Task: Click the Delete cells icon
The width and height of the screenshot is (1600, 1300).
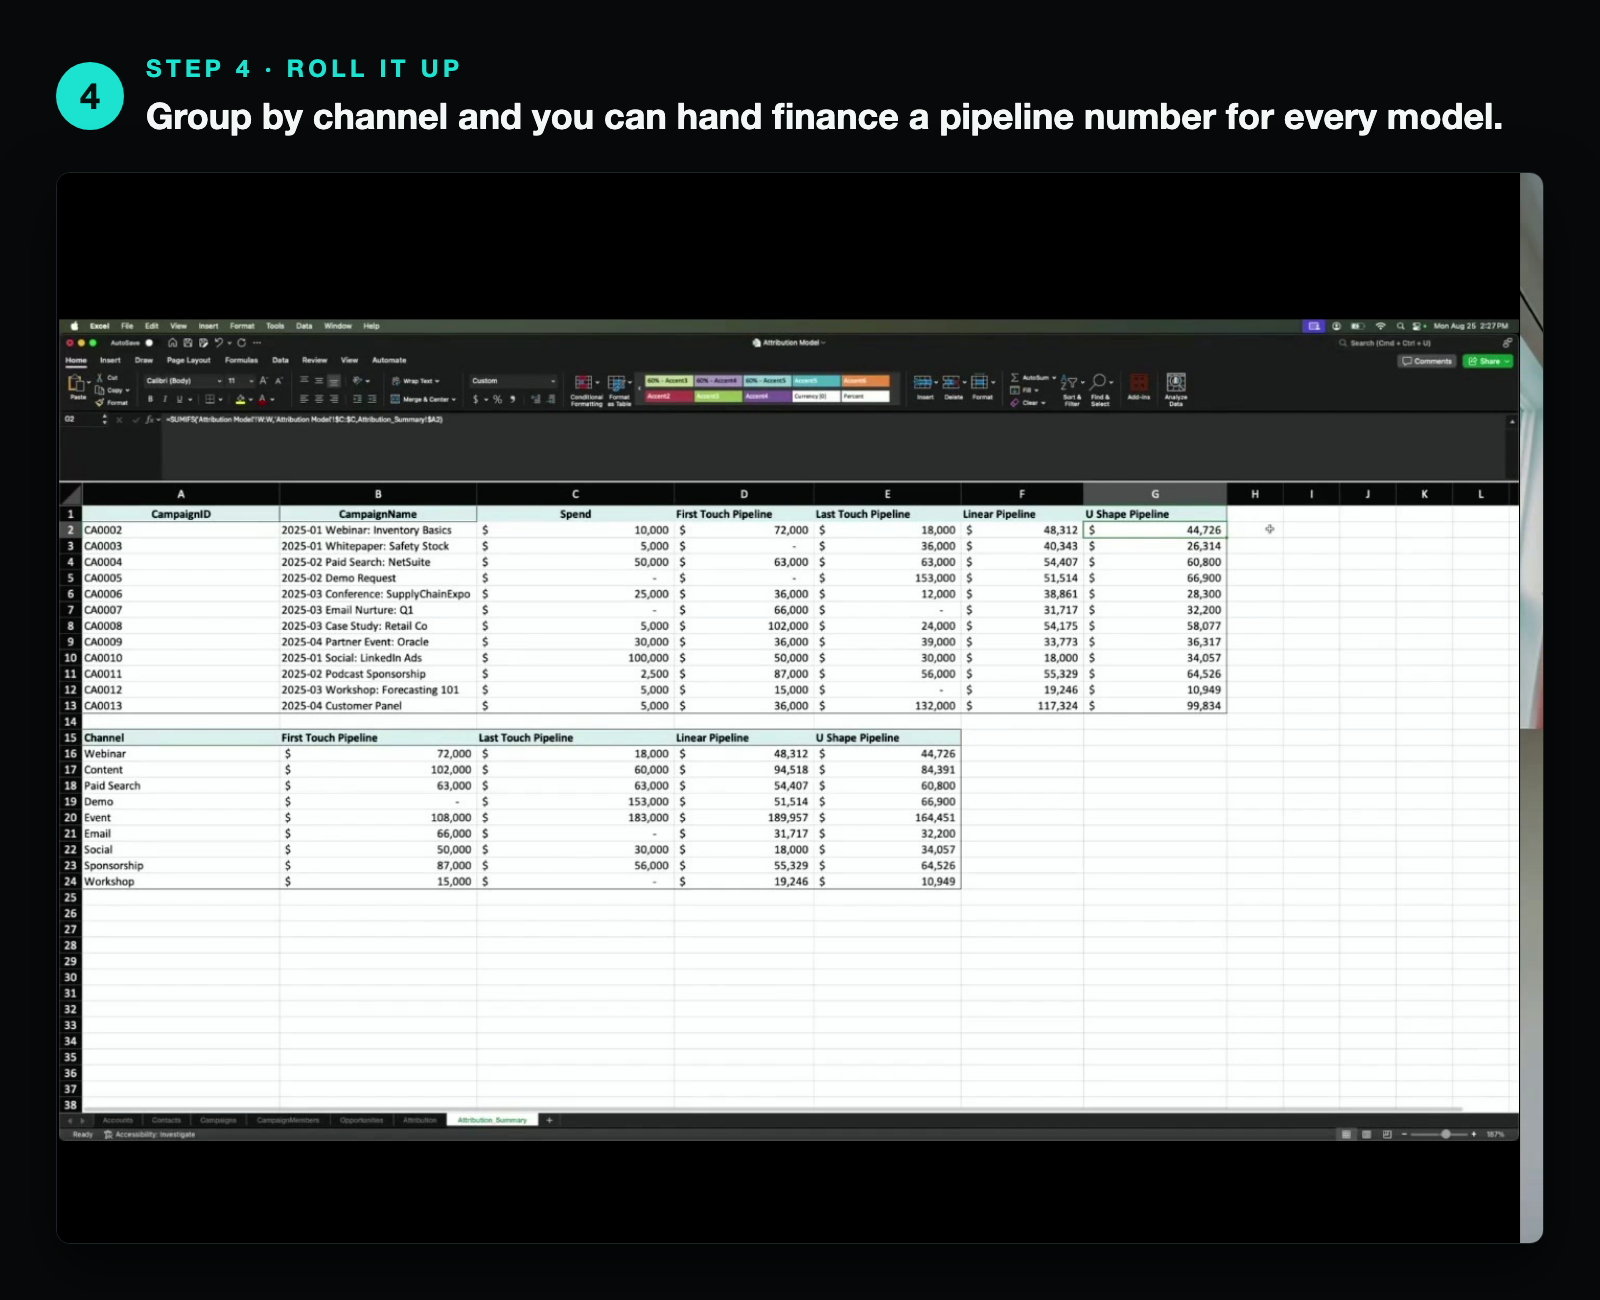Action: [951, 382]
